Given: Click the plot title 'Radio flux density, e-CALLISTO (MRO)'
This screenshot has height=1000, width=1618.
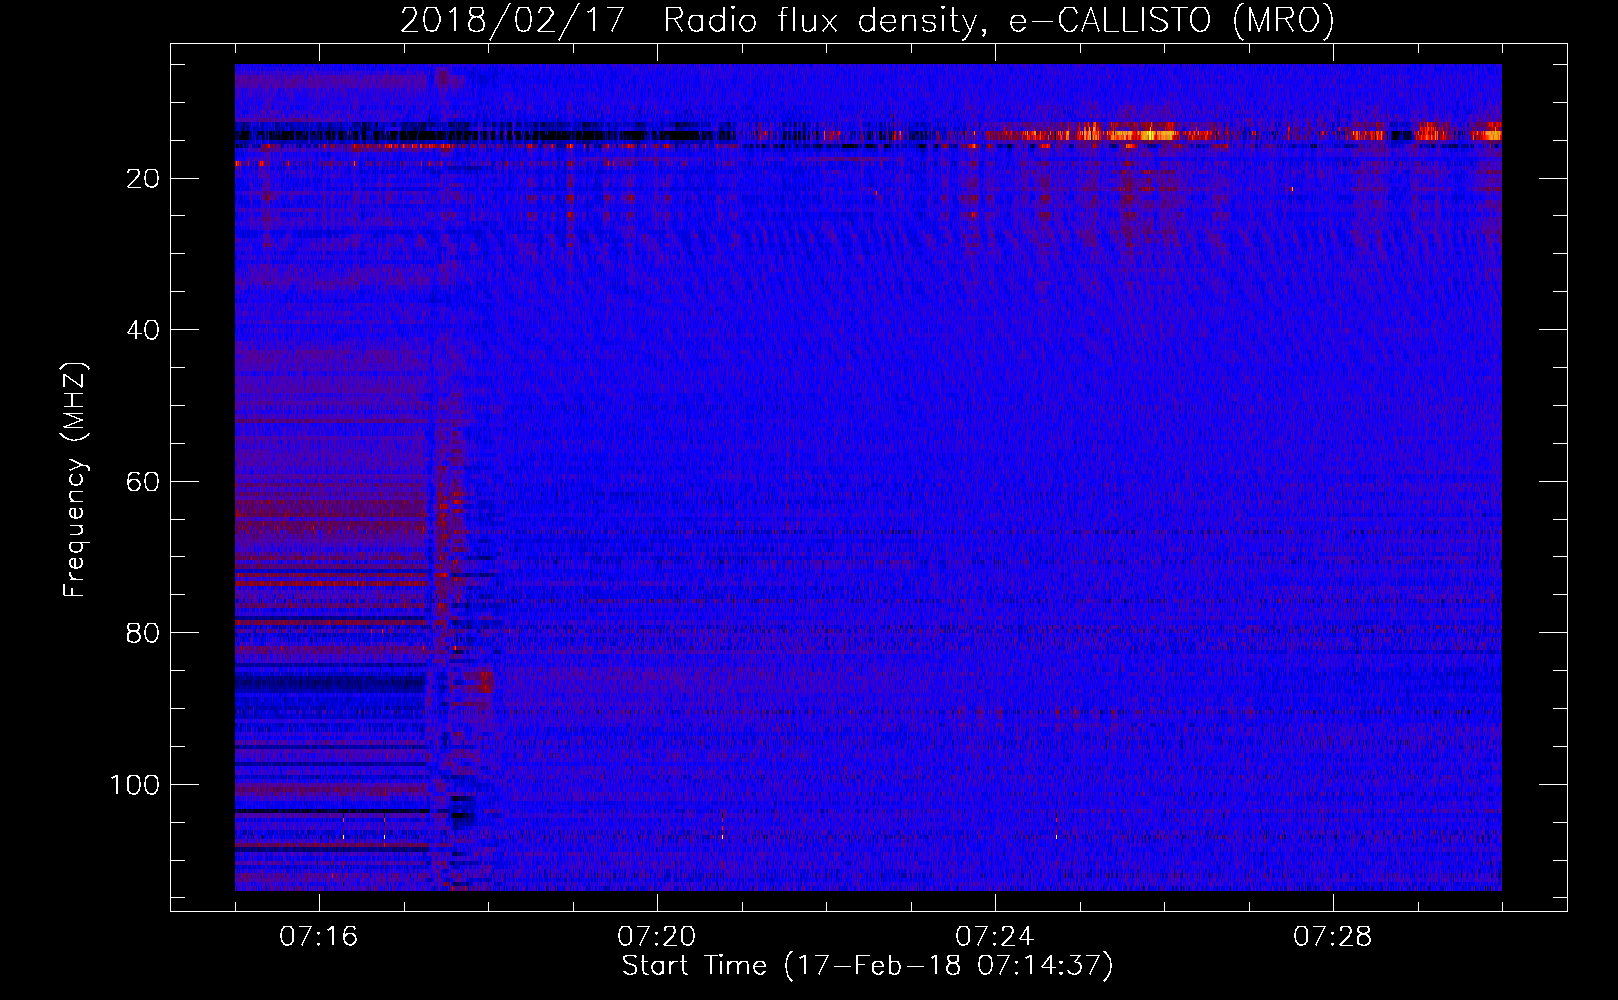Looking at the screenshot, I should tap(998, 21).
